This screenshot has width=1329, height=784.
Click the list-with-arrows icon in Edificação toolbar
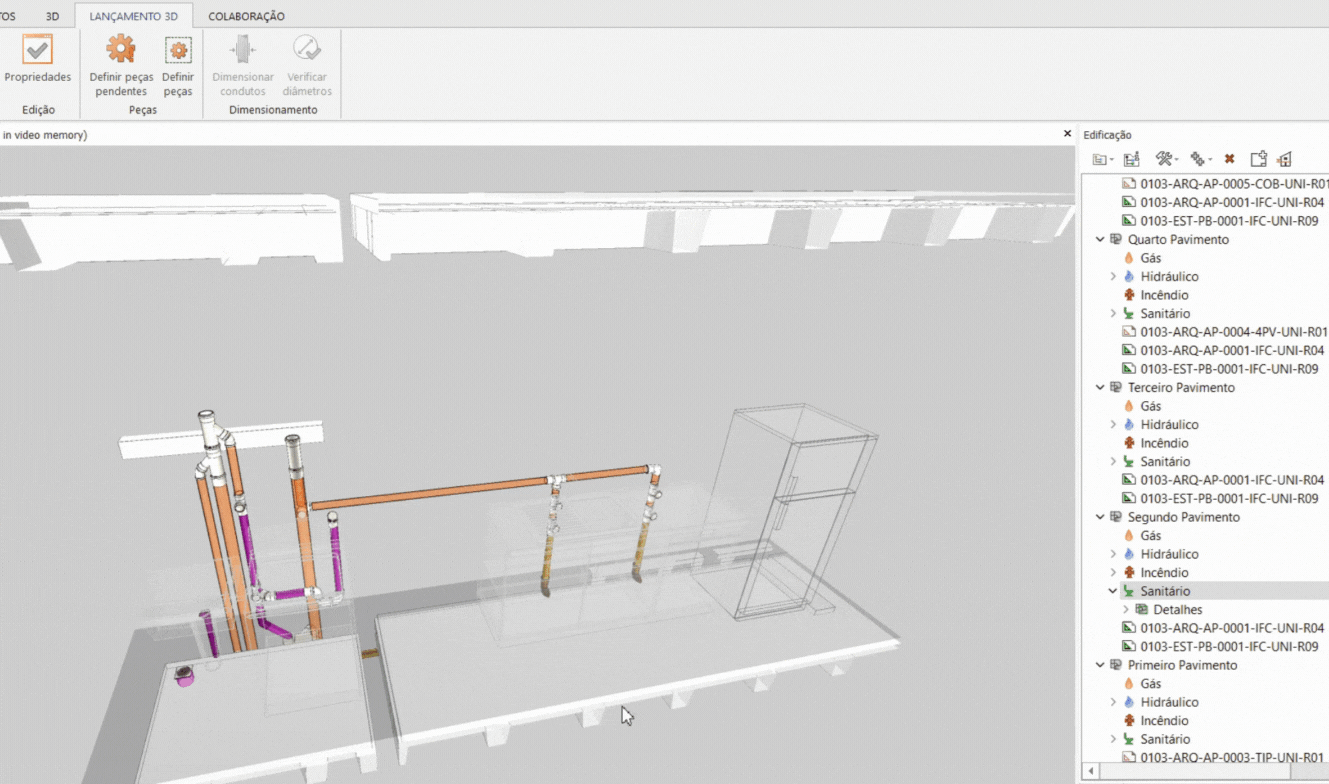(x=1132, y=159)
